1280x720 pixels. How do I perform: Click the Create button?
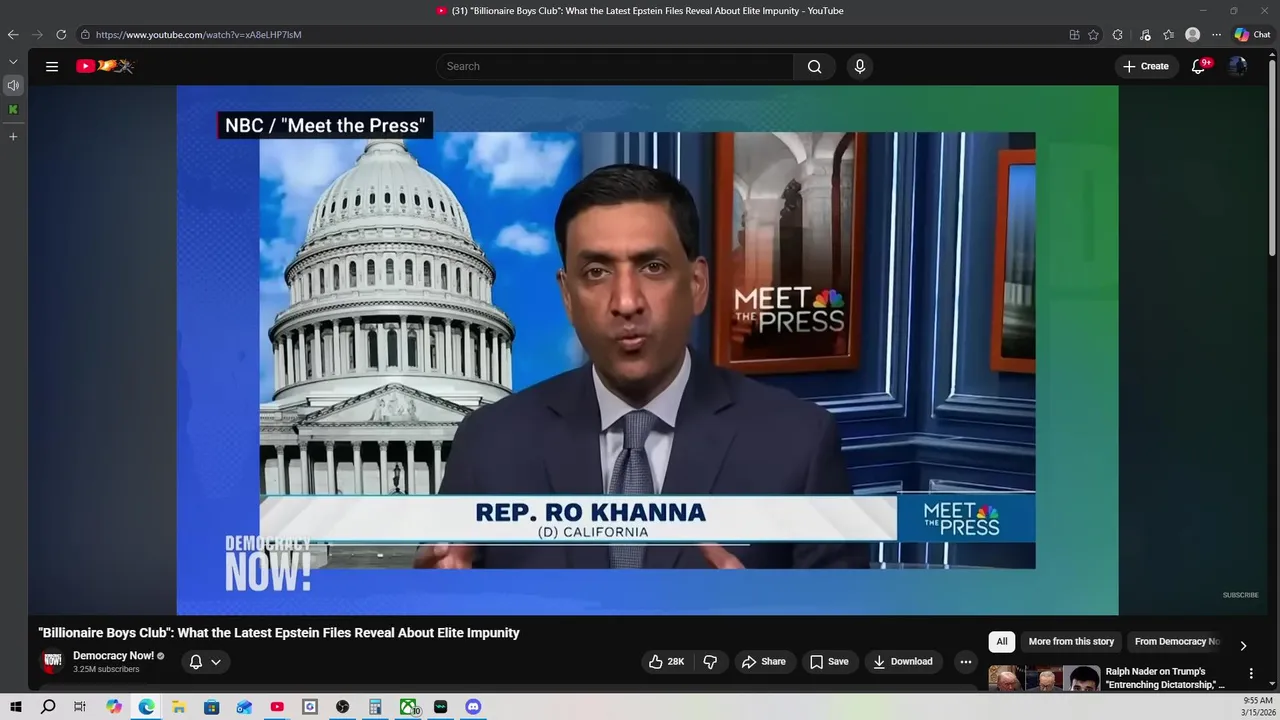pos(1146,66)
